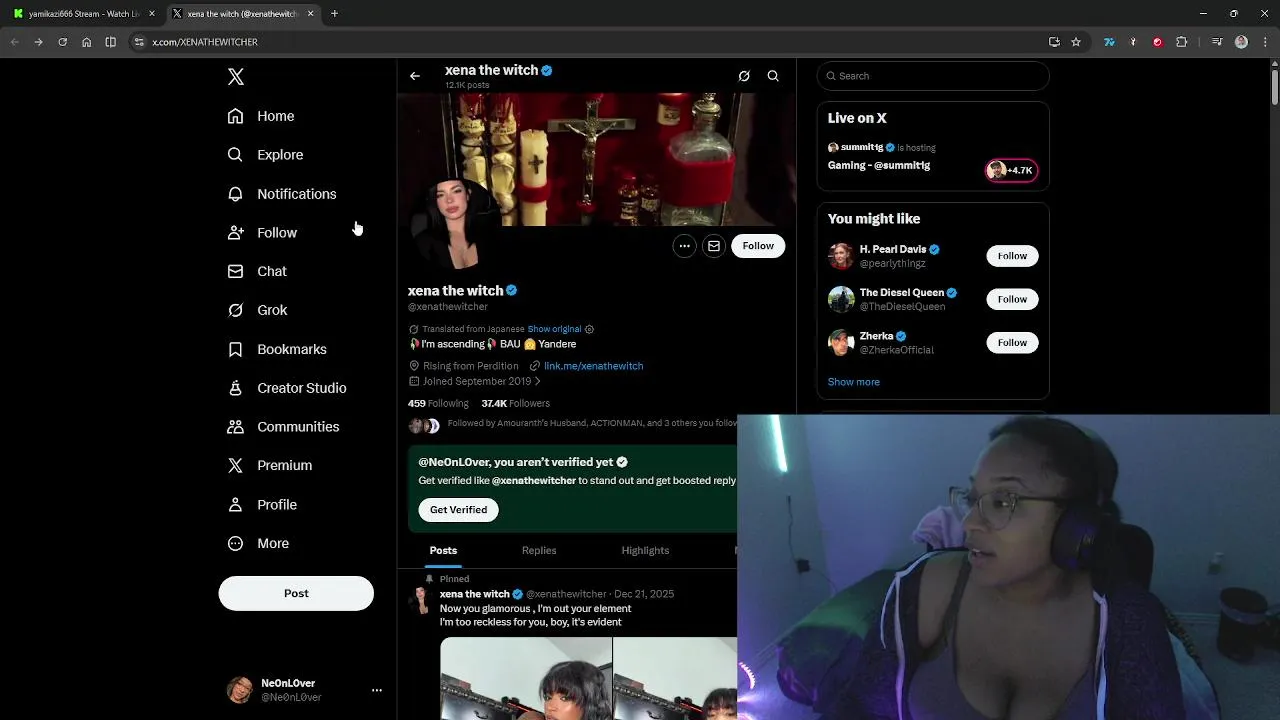This screenshot has height=720, width=1280.
Task: Open H. Pearl Davis avatar
Action: [841, 256]
